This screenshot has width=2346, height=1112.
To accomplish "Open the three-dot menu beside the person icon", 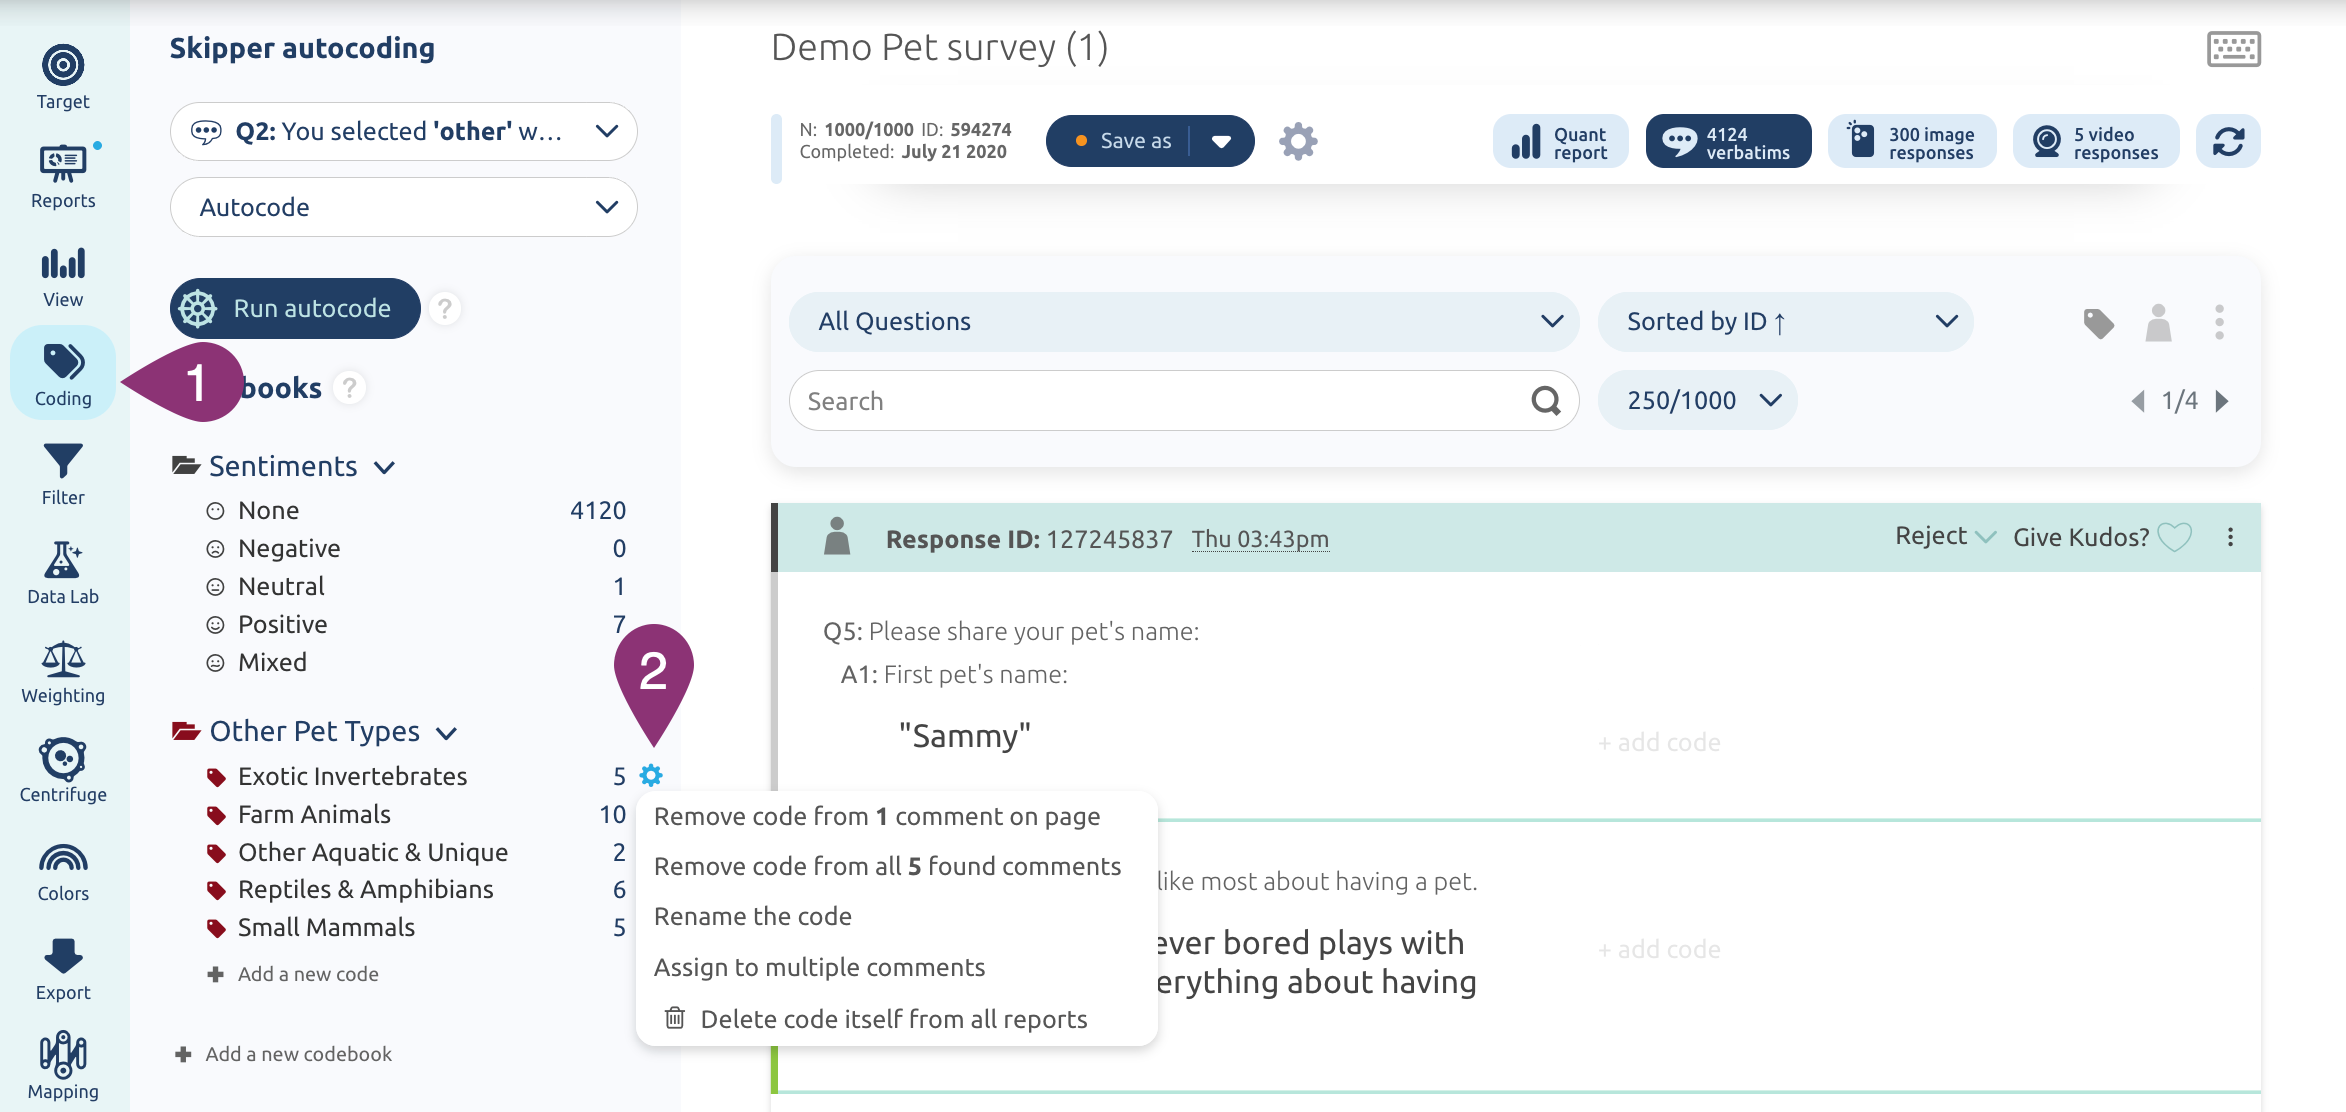I will pyautogui.click(x=2219, y=322).
